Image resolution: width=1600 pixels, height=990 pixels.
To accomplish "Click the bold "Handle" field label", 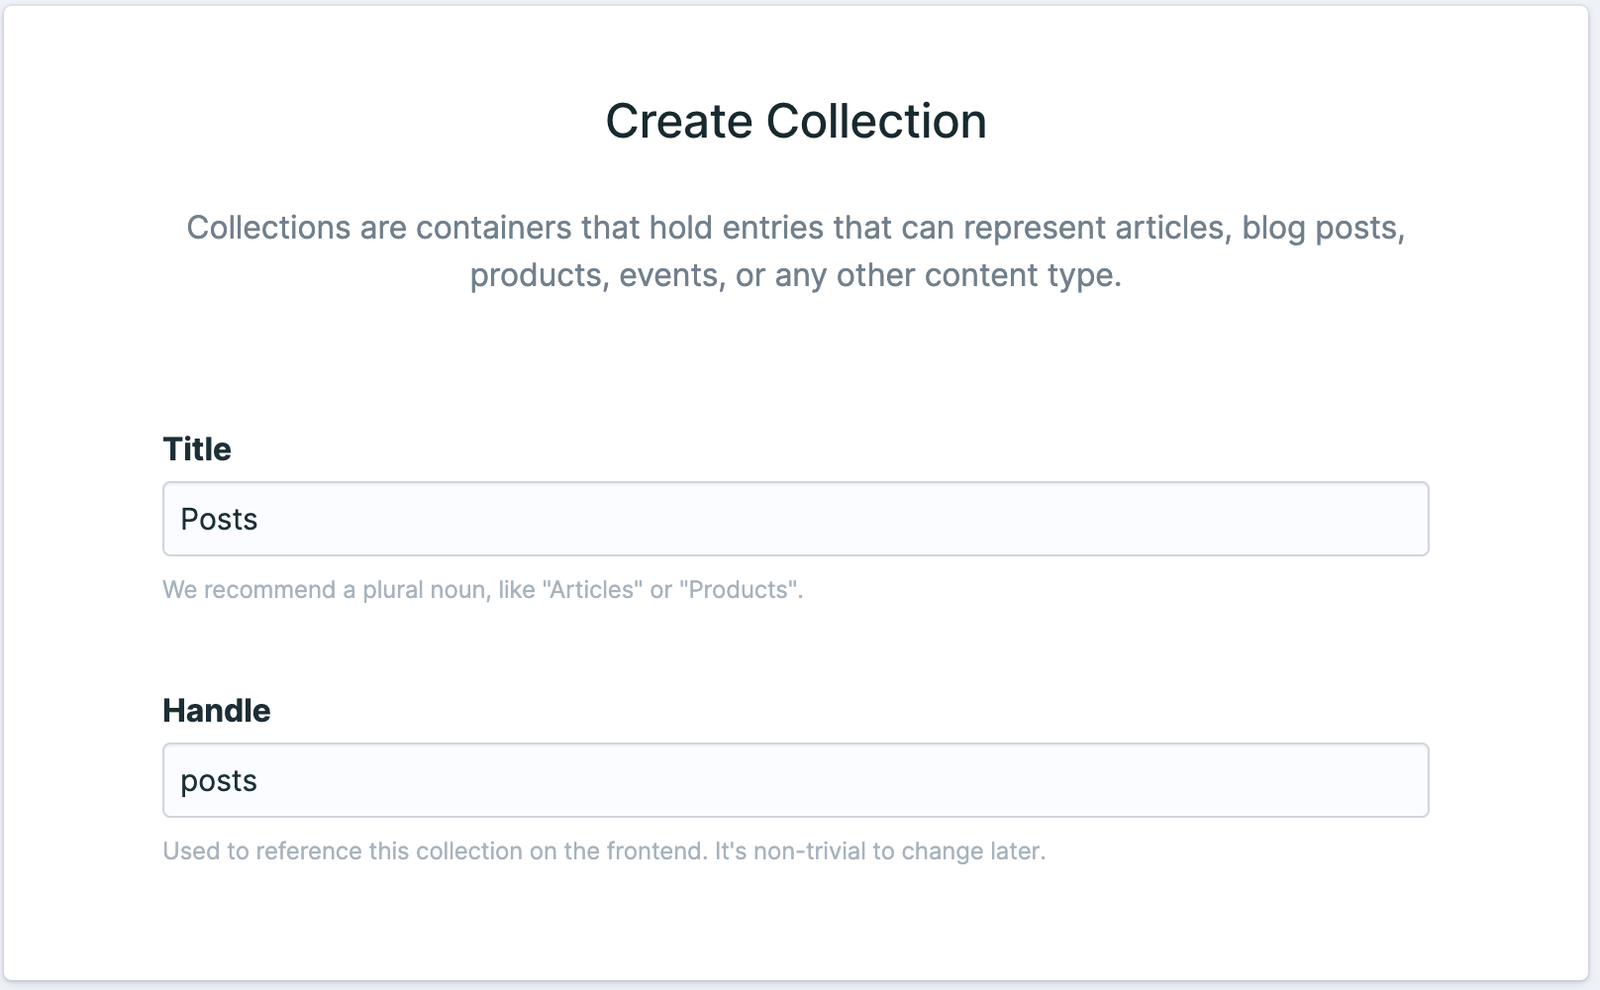I will [216, 710].
